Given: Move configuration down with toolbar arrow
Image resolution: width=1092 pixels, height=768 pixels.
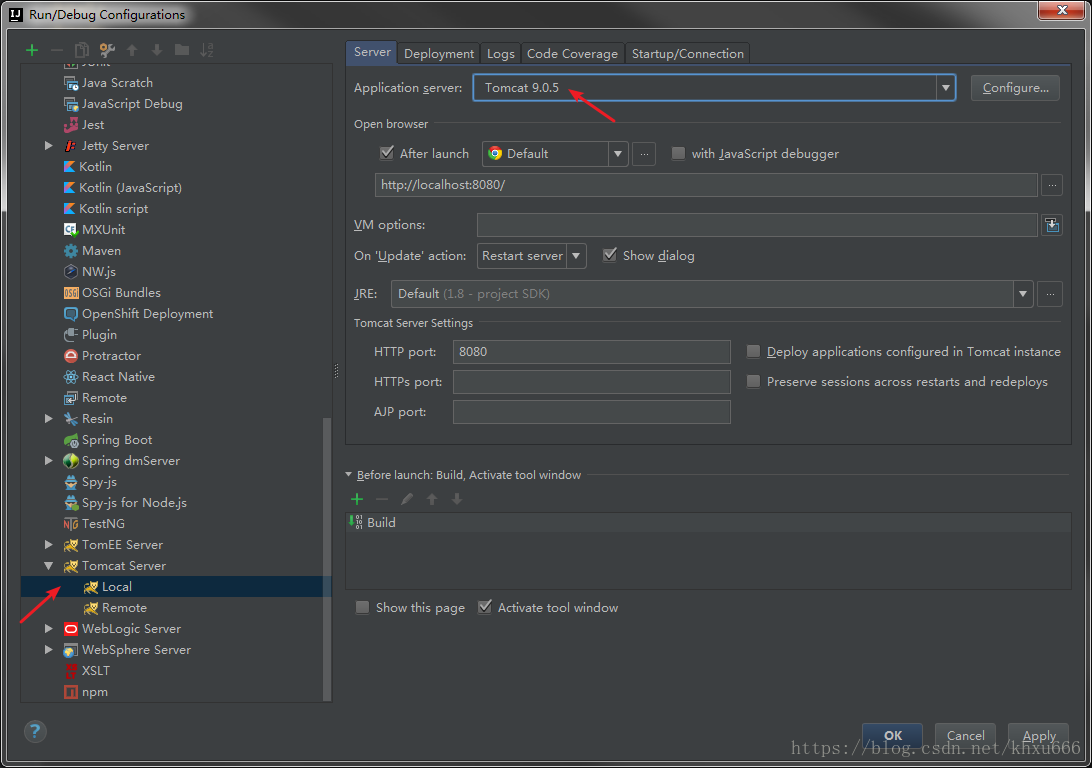Looking at the screenshot, I should [157, 50].
